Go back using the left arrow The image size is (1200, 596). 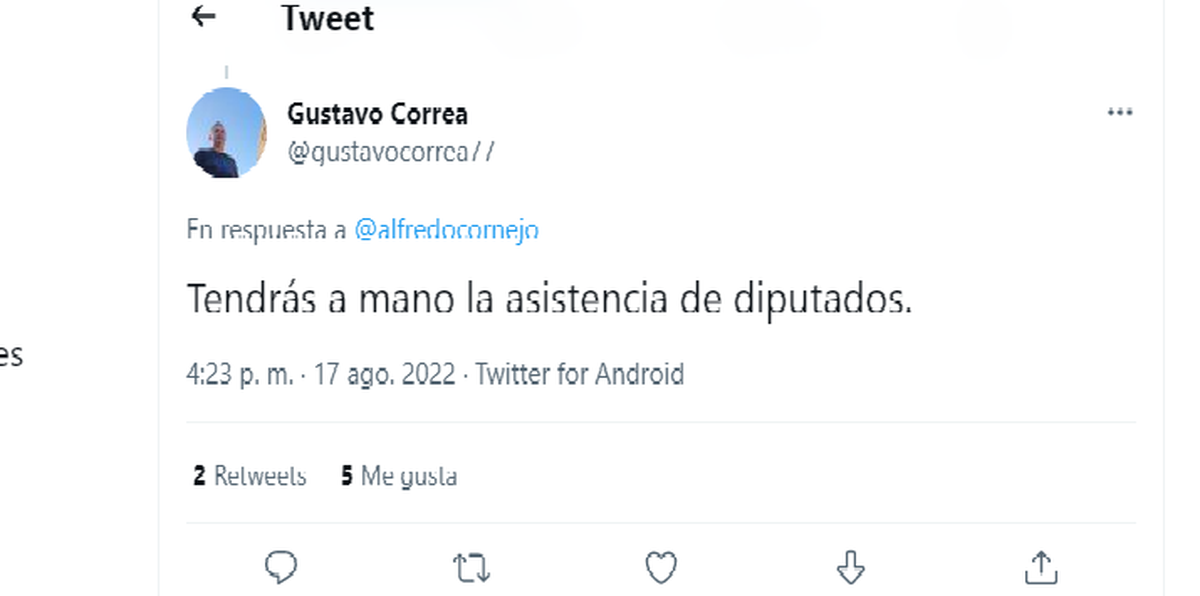coord(204,16)
